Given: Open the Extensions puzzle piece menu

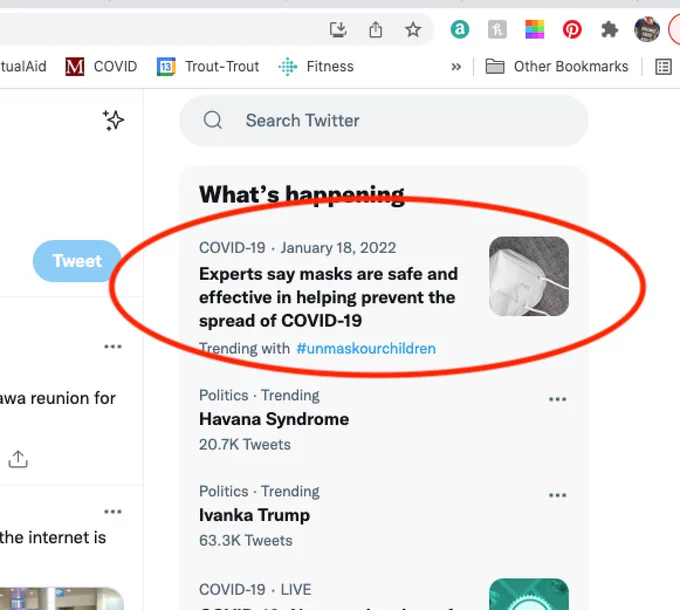Looking at the screenshot, I should pyautogui.click(x=609, y=30).
